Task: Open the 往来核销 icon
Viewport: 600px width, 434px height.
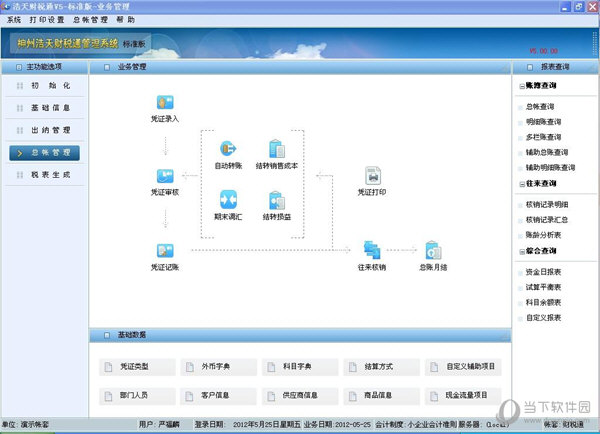Action: coord(373,251)
